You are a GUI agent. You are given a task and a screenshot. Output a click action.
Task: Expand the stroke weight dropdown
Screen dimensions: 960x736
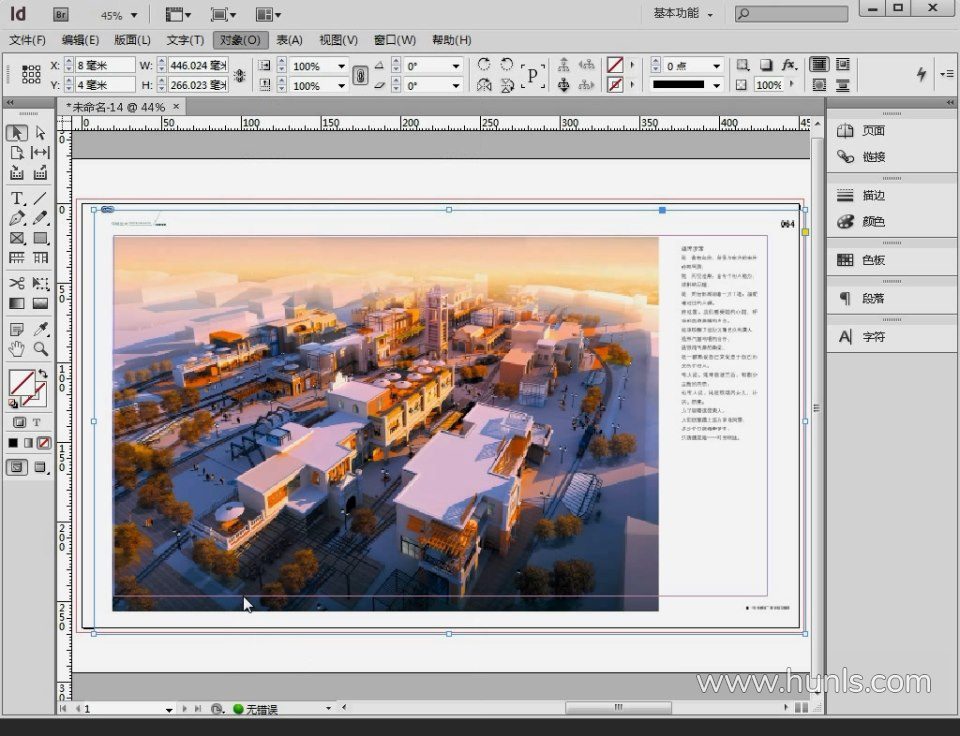click(716, 66)
